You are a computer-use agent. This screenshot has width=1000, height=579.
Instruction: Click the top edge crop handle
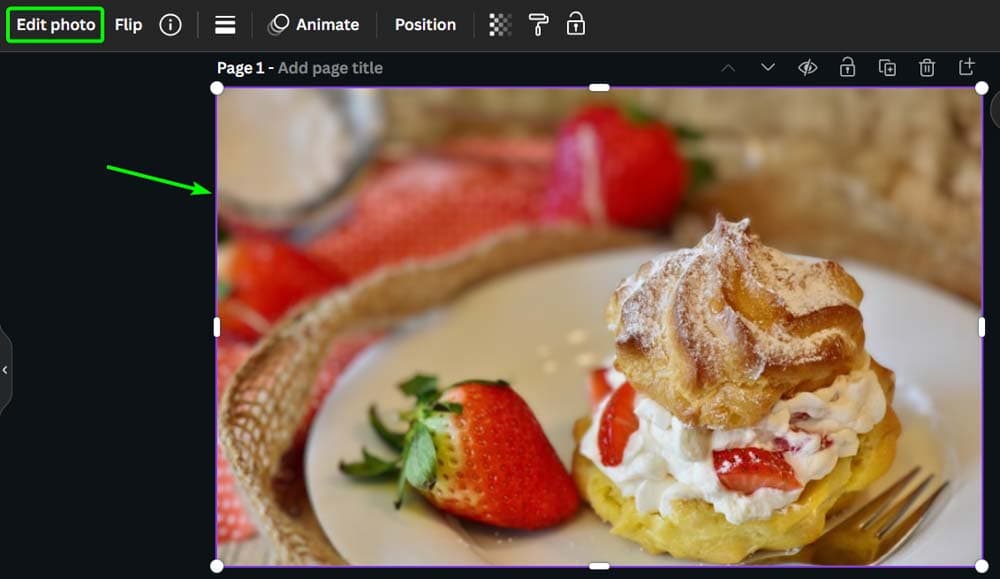coord(599,87)
